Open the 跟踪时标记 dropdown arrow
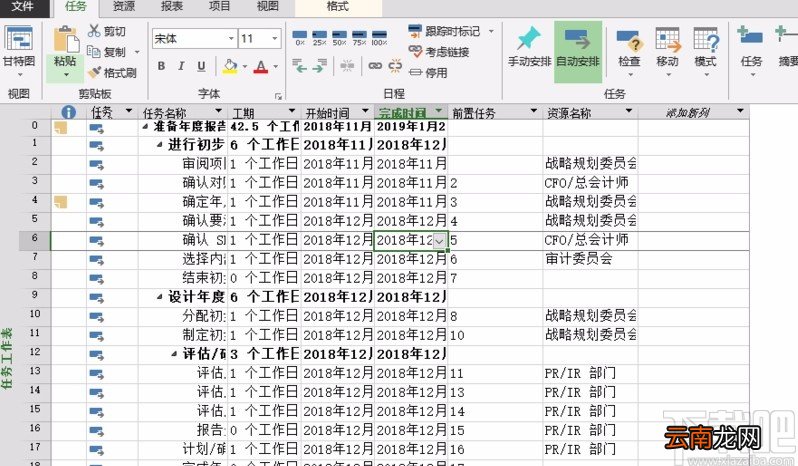Viewport: 798px width, 466px height. coord(491,32)
